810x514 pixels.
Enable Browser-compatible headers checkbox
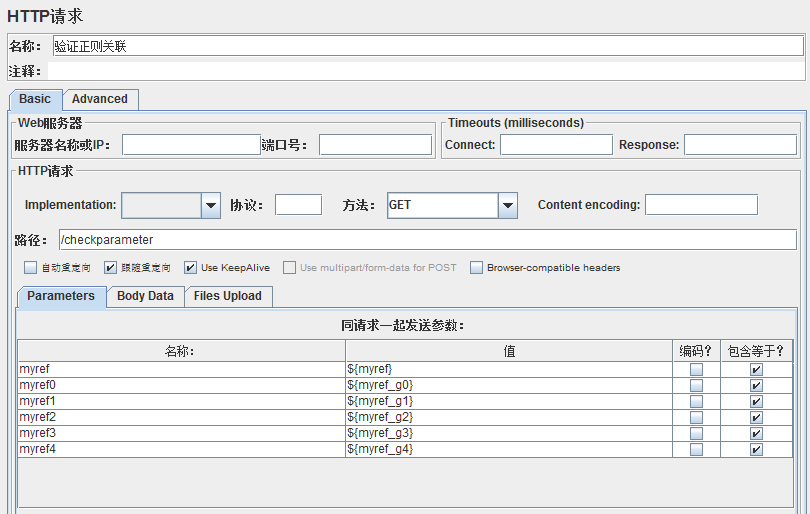click(x=476, y=268)
